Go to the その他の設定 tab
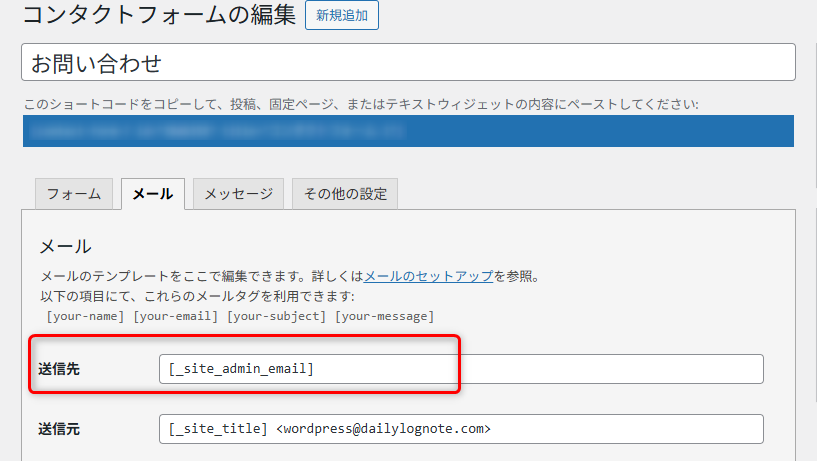The width and height of the screenshot is (817, 461). click(x=345, y=194)
